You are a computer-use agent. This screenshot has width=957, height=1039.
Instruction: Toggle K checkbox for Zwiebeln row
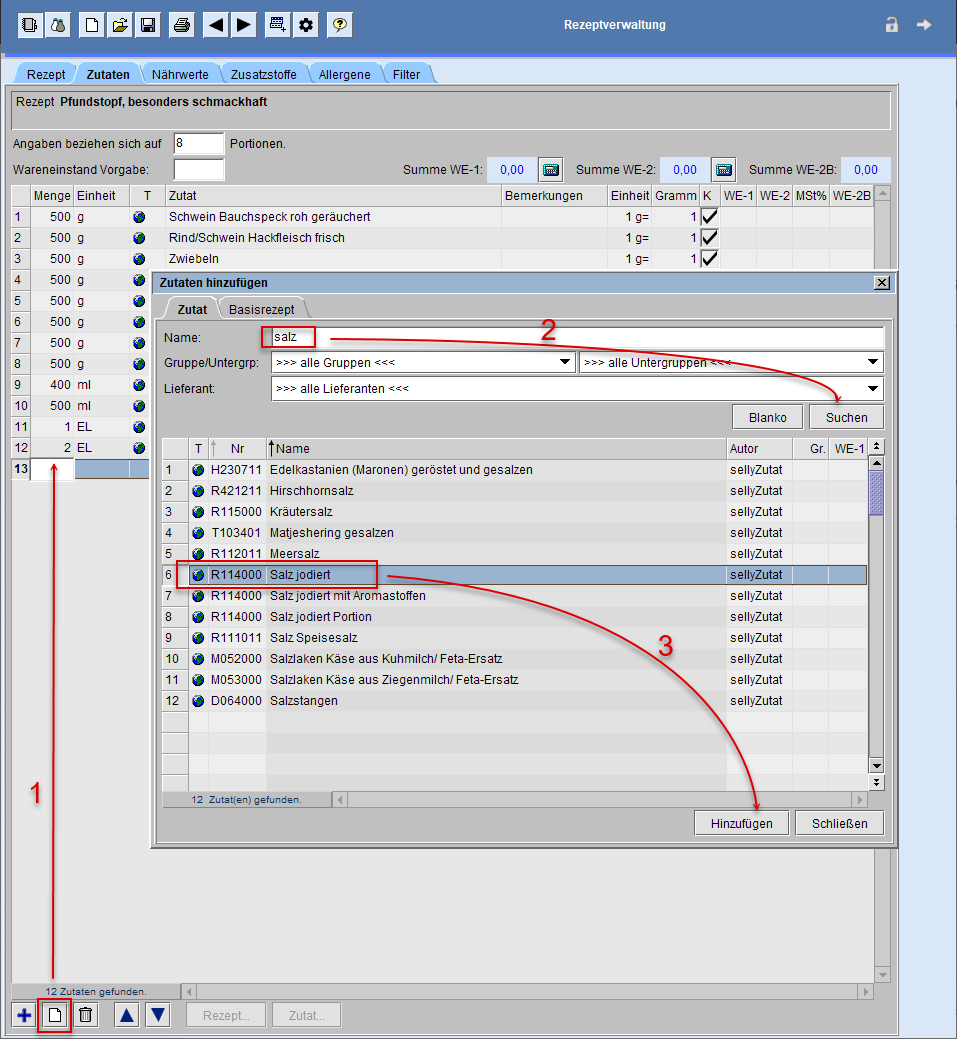(709, 259)
